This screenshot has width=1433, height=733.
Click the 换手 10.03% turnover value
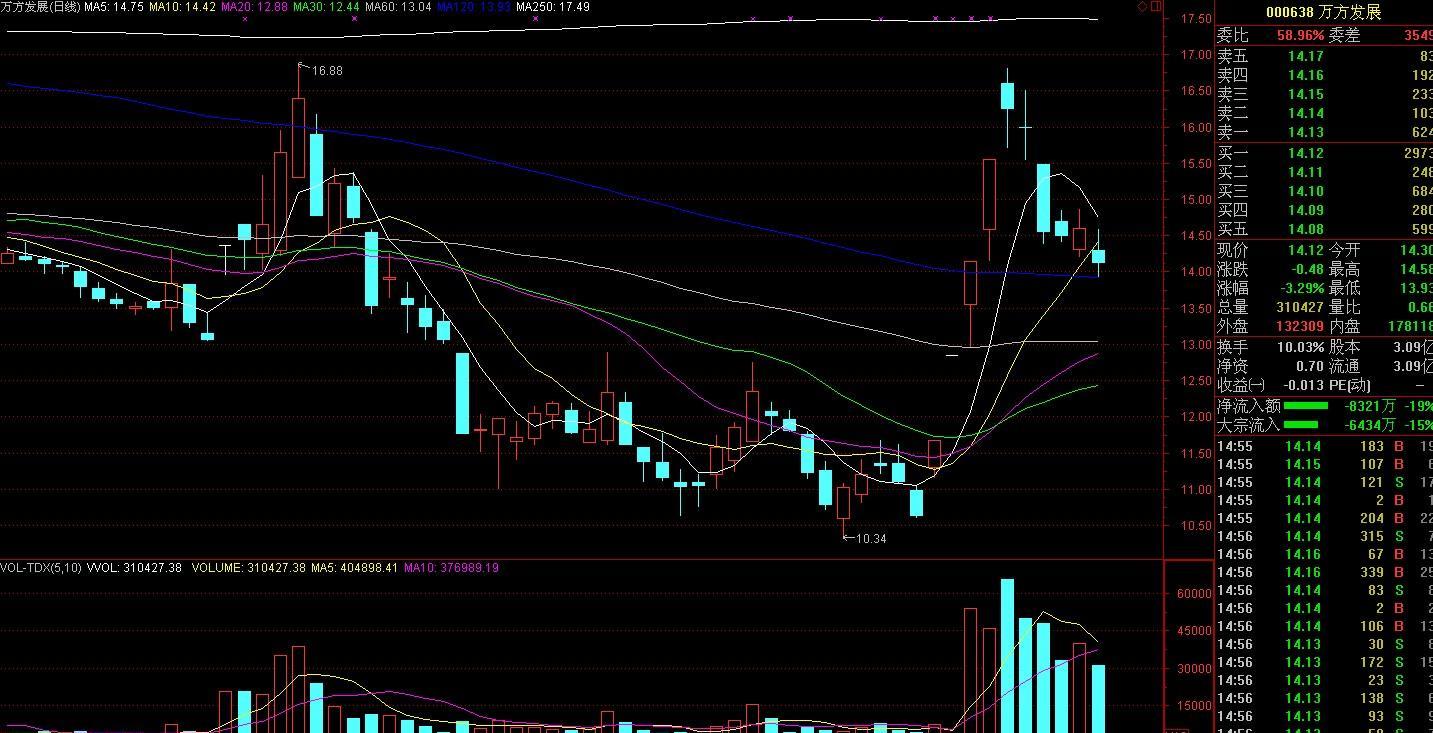pyautogui.click(x=1300, y=347)
